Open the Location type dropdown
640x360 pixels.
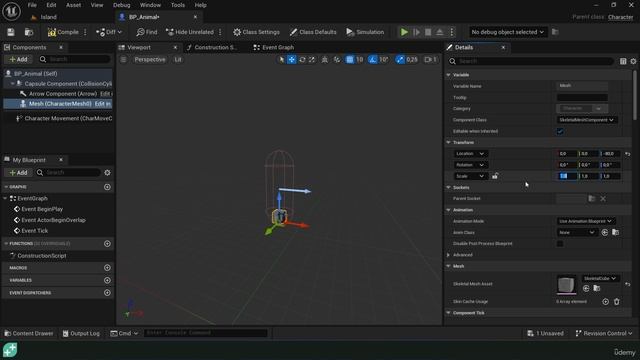[x=470, y=154]
